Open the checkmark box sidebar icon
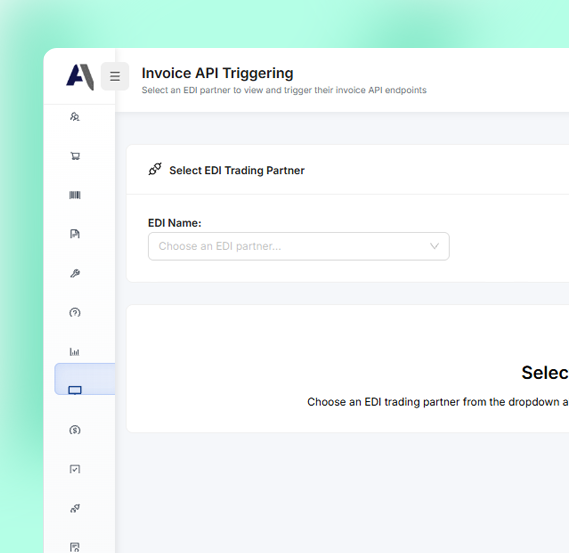 [75, 469]
